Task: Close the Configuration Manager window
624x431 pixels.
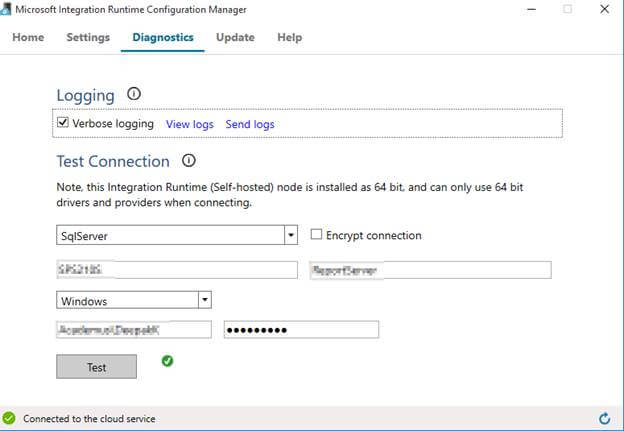Action: 604,10
